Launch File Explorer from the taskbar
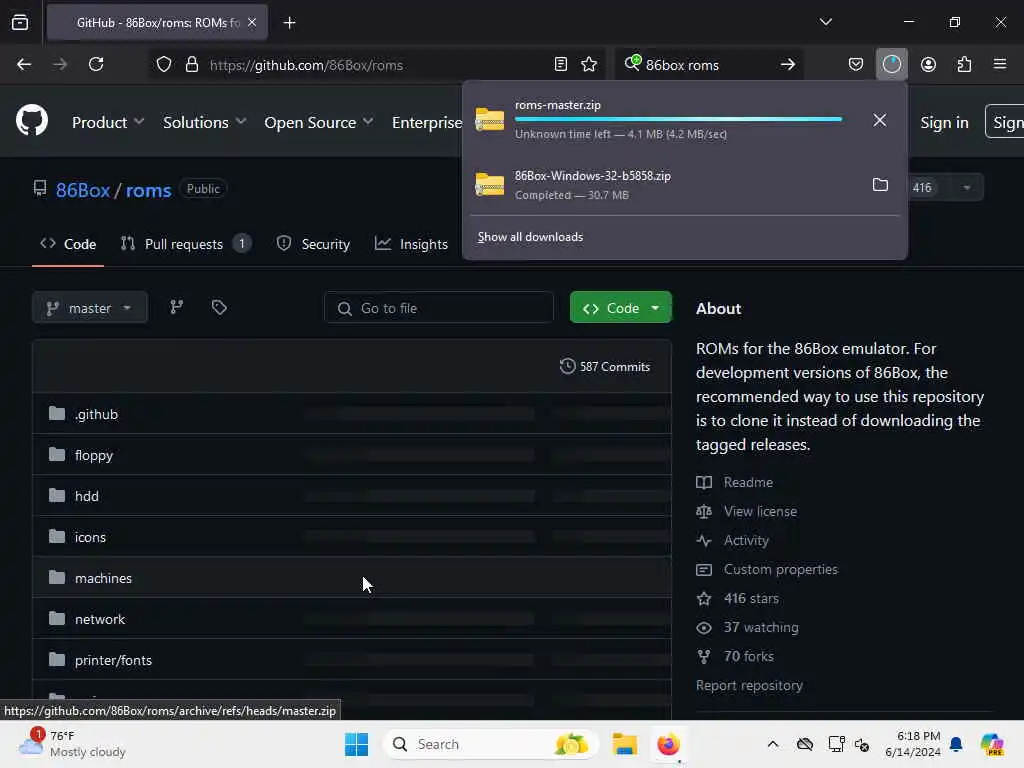1024x768 pixels. pyautogui.click(x=624, y=744)
